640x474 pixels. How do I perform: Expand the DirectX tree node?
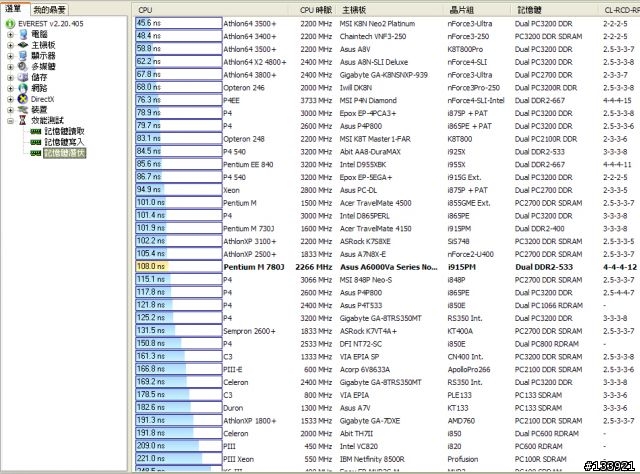coord(11,99)
